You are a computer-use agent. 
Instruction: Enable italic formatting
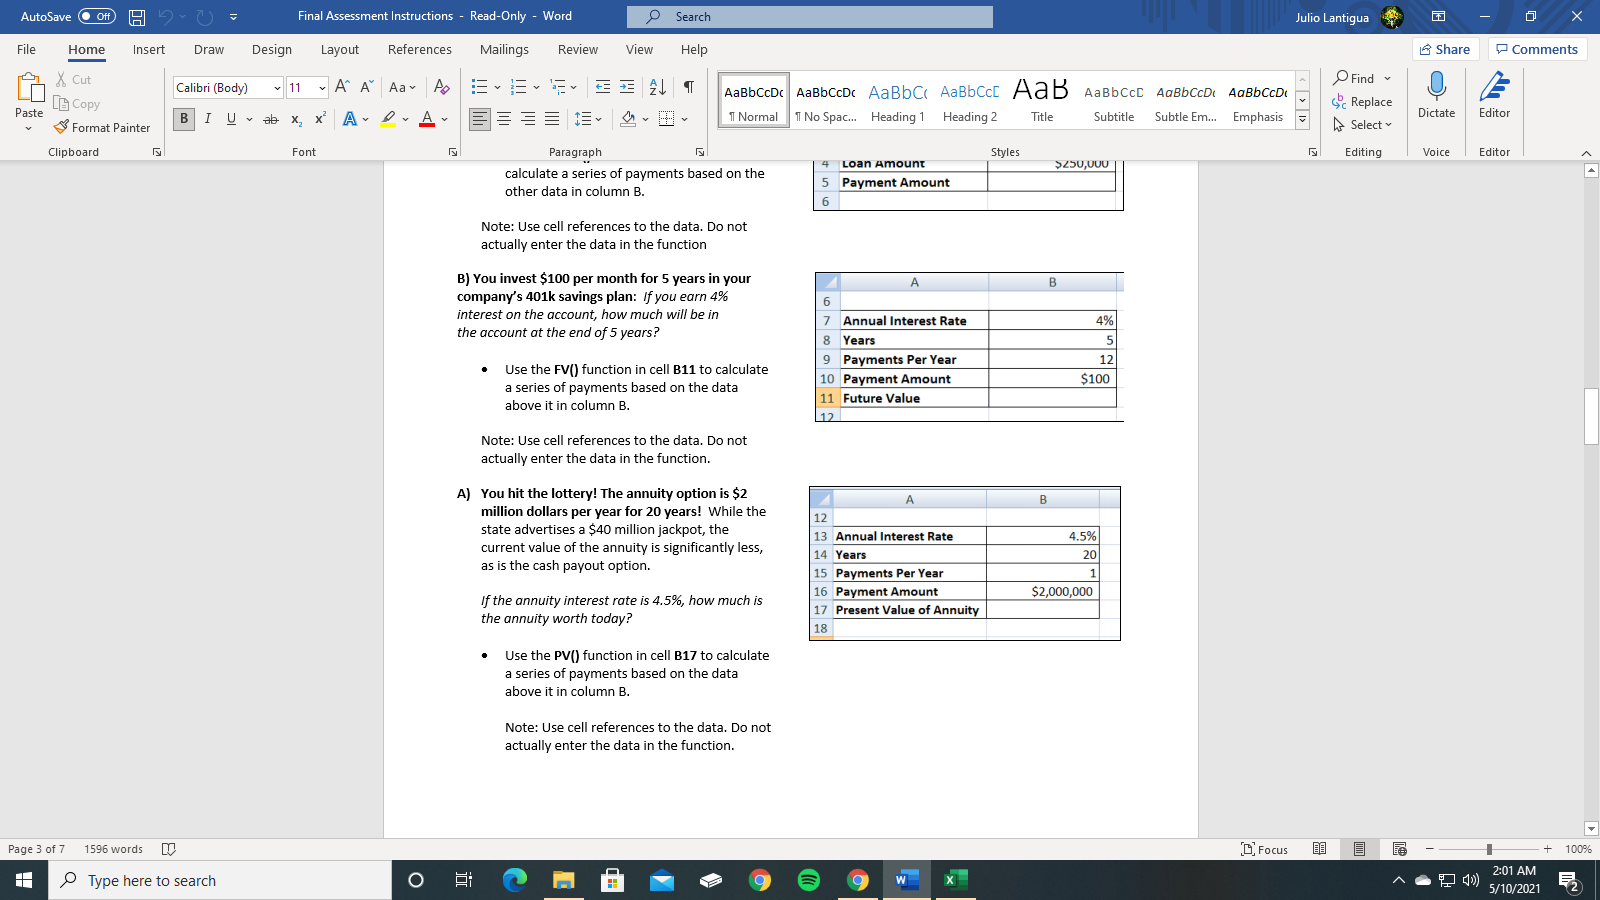(208, 119)
